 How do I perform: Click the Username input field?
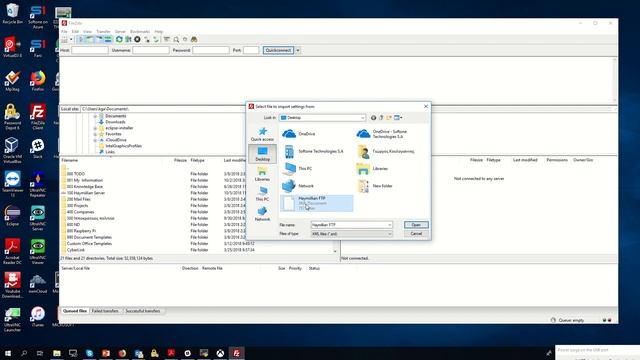(151, 50)
